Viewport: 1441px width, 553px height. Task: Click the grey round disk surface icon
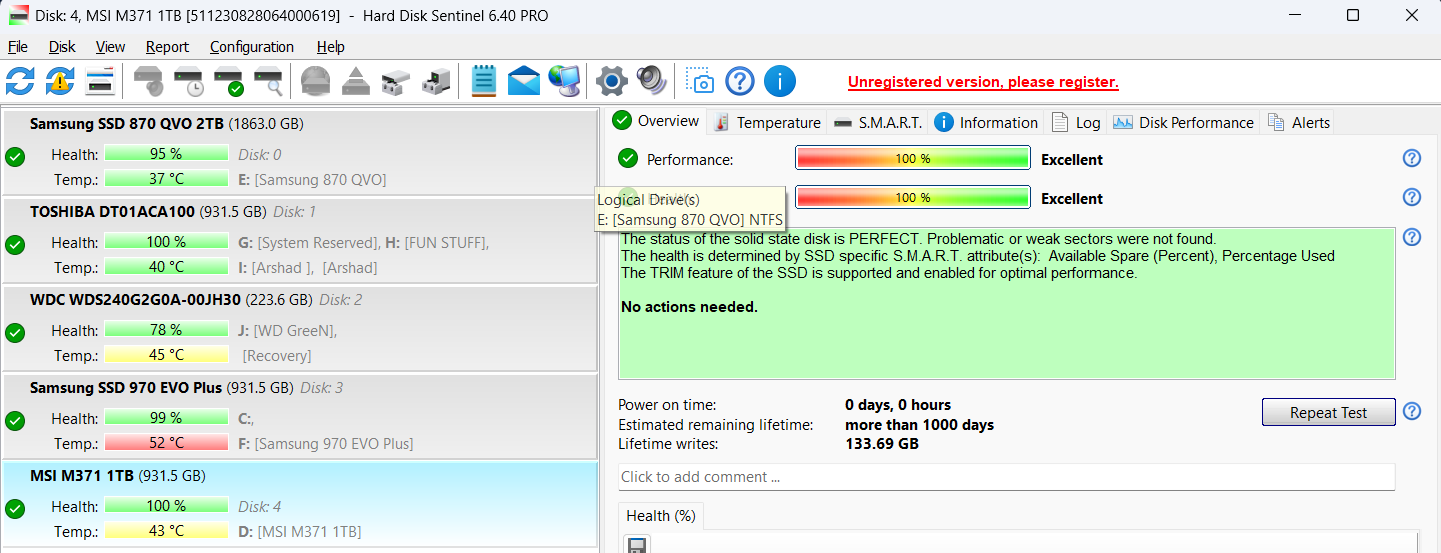(x=315, y=81)
